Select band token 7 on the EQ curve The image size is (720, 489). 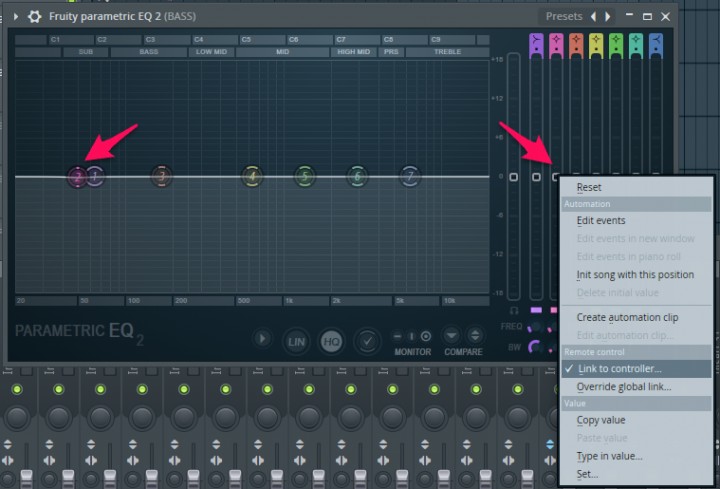point(410,176)
